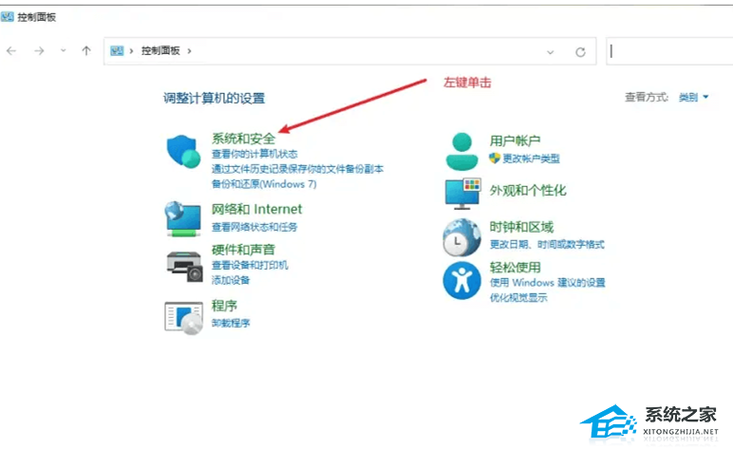Image resolution: width=733 pixels, height=449 pixels.
Task: Open Appearance and Personalization monitor icon
Action: [463, 193]
